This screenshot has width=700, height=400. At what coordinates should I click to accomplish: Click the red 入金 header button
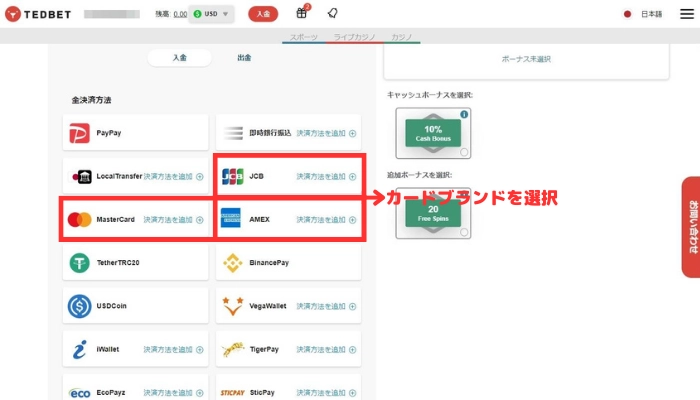[x=263, y=14]
